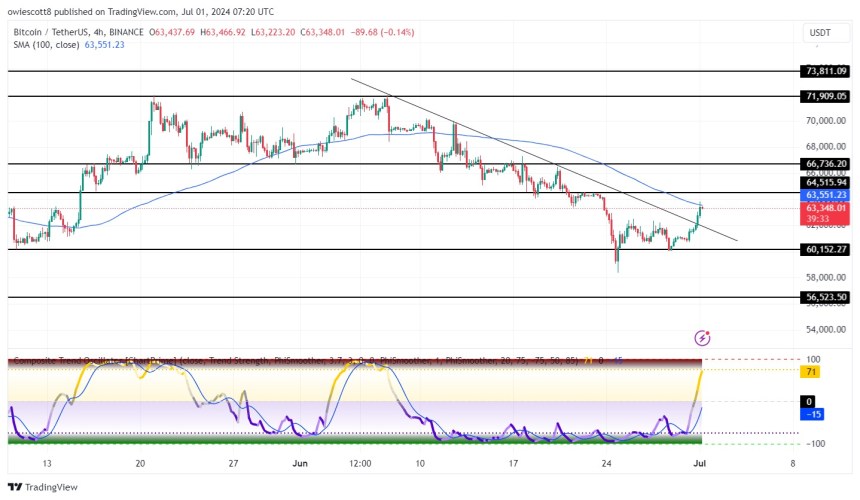
Task: Click the blue SMA value label 63,551.23
Action: pyautogui.click(x=826, y=195)
